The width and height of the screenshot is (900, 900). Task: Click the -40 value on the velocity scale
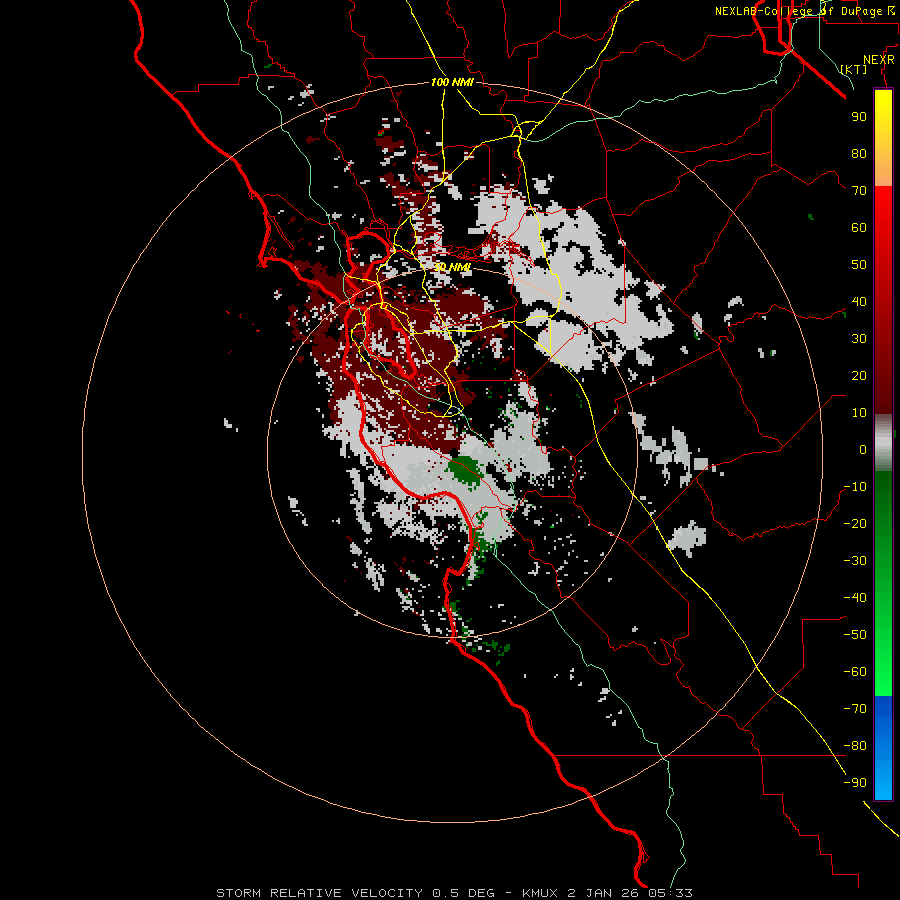[855, 598]
